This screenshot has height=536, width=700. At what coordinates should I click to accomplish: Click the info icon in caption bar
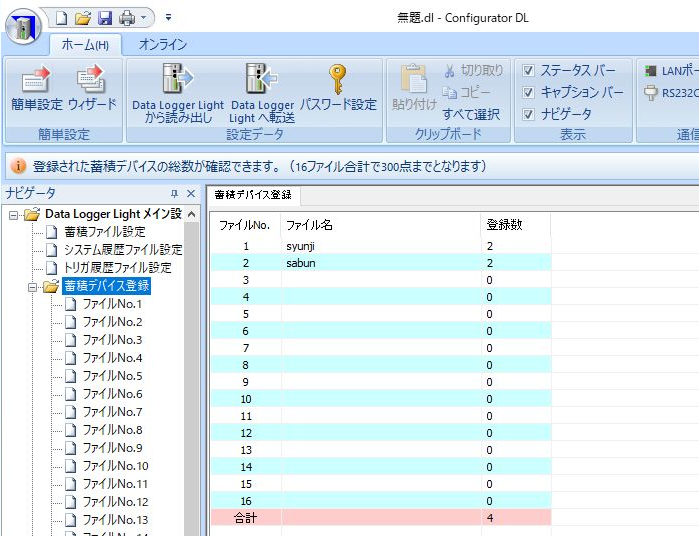click(18, 166)
